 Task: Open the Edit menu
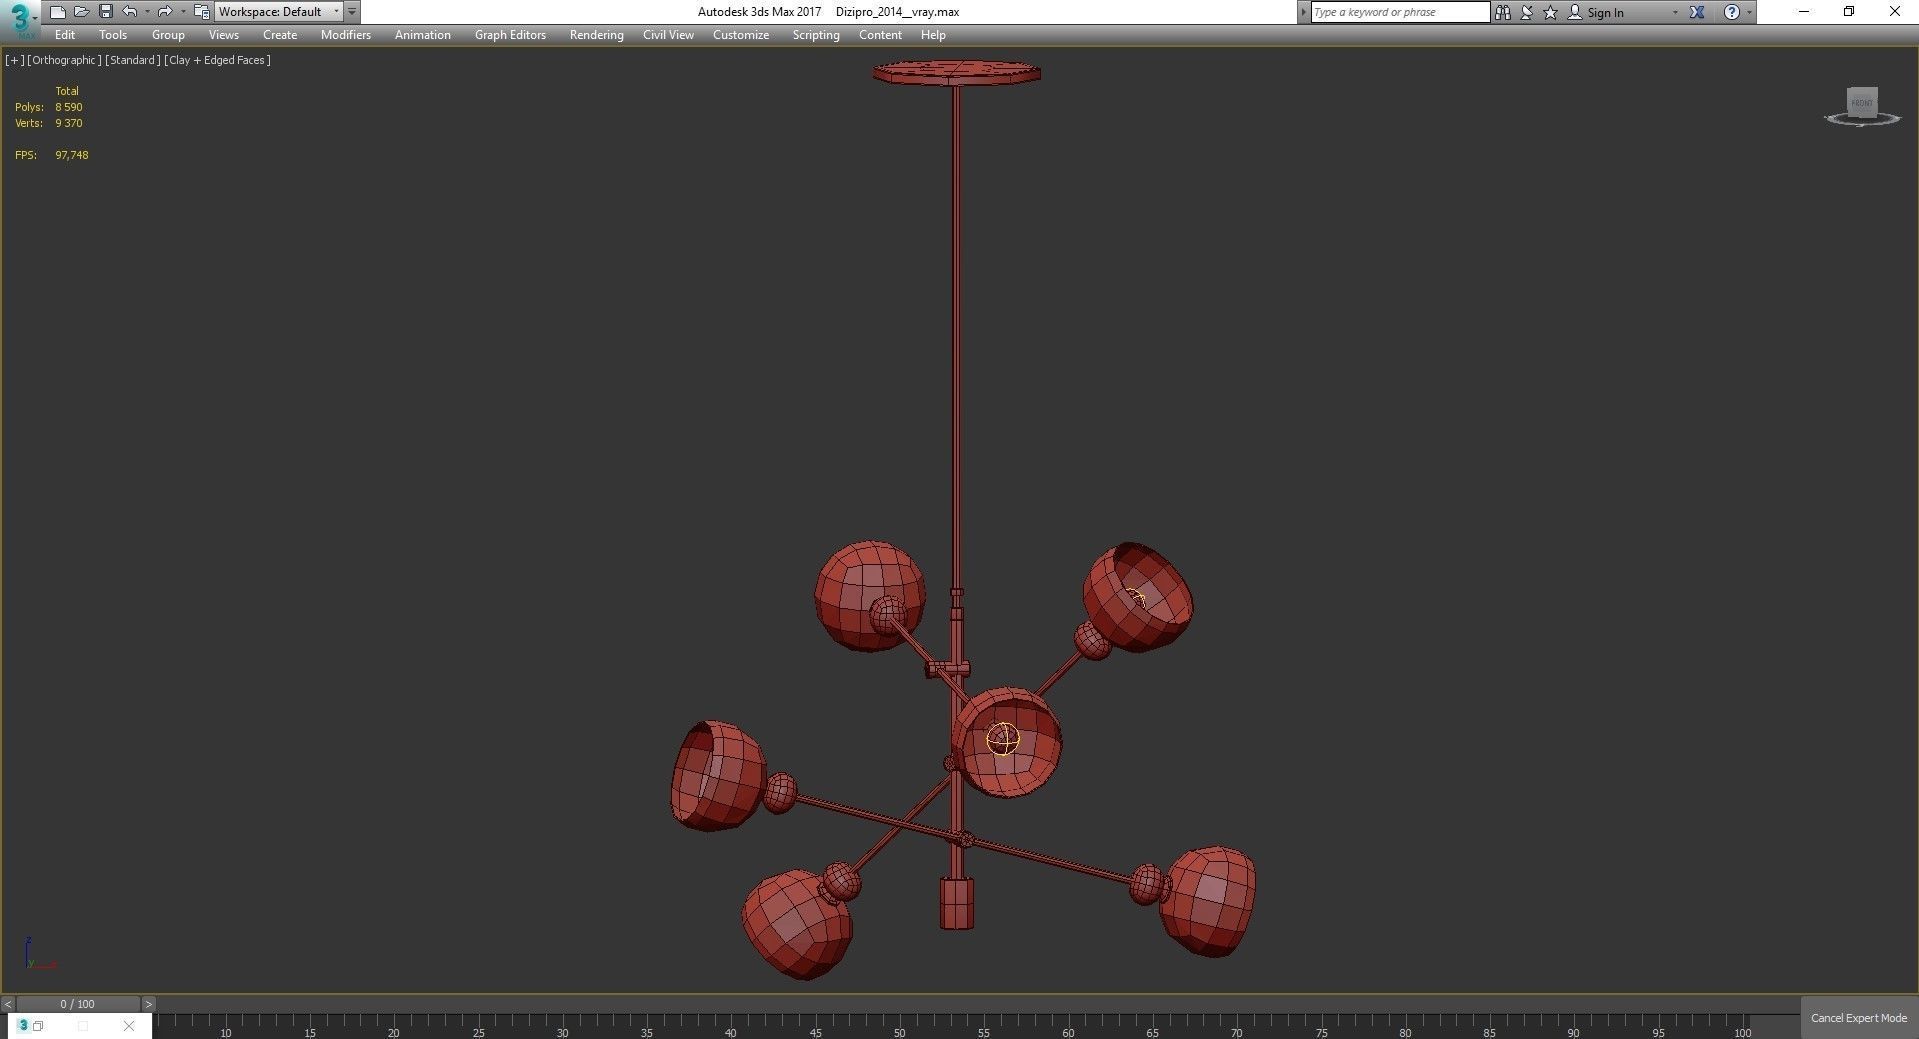point(65,35)
